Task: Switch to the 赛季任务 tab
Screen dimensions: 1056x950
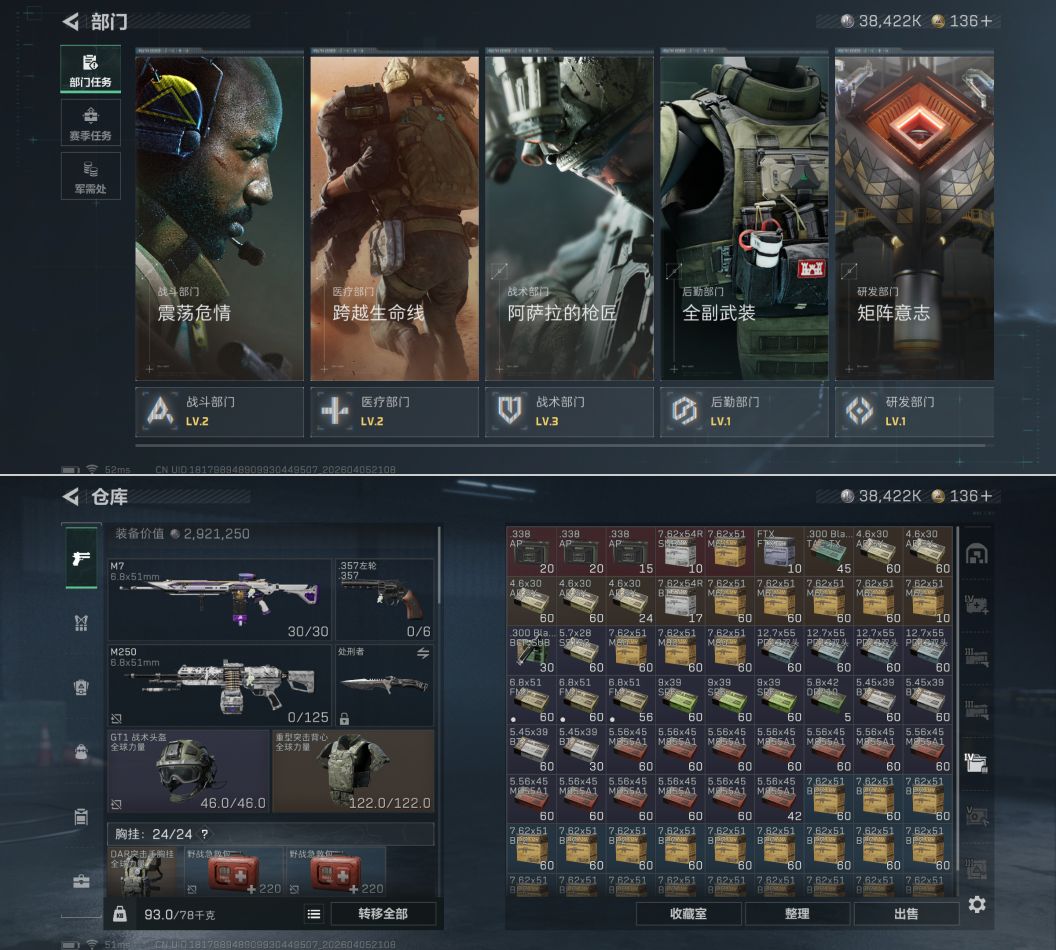Action: [90, 123]
